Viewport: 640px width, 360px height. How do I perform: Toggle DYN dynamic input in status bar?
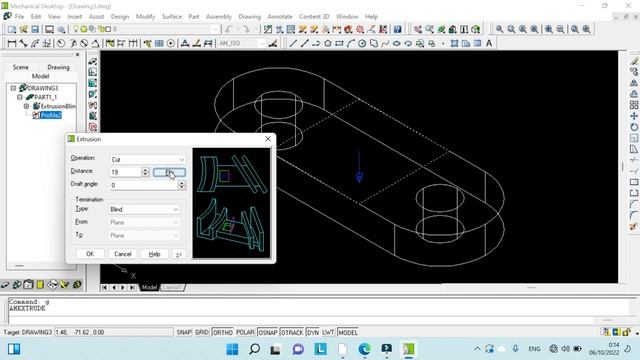(x=313, y=333)
